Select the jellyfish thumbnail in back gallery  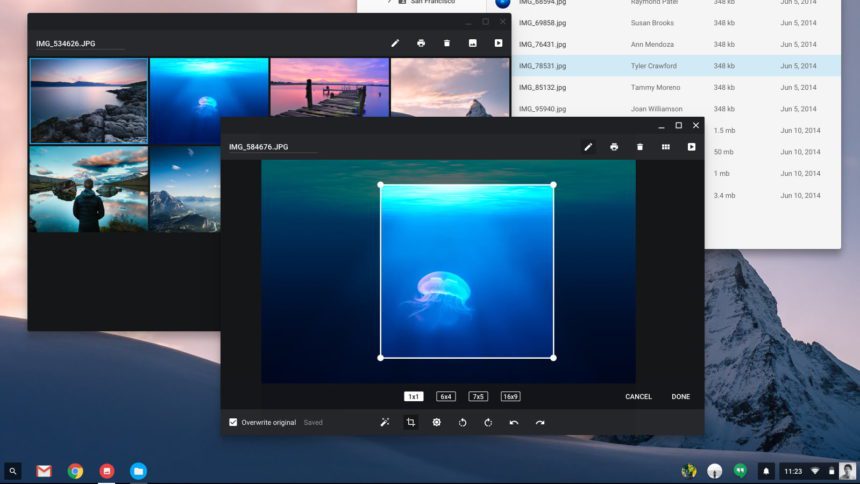pos(209,101)
